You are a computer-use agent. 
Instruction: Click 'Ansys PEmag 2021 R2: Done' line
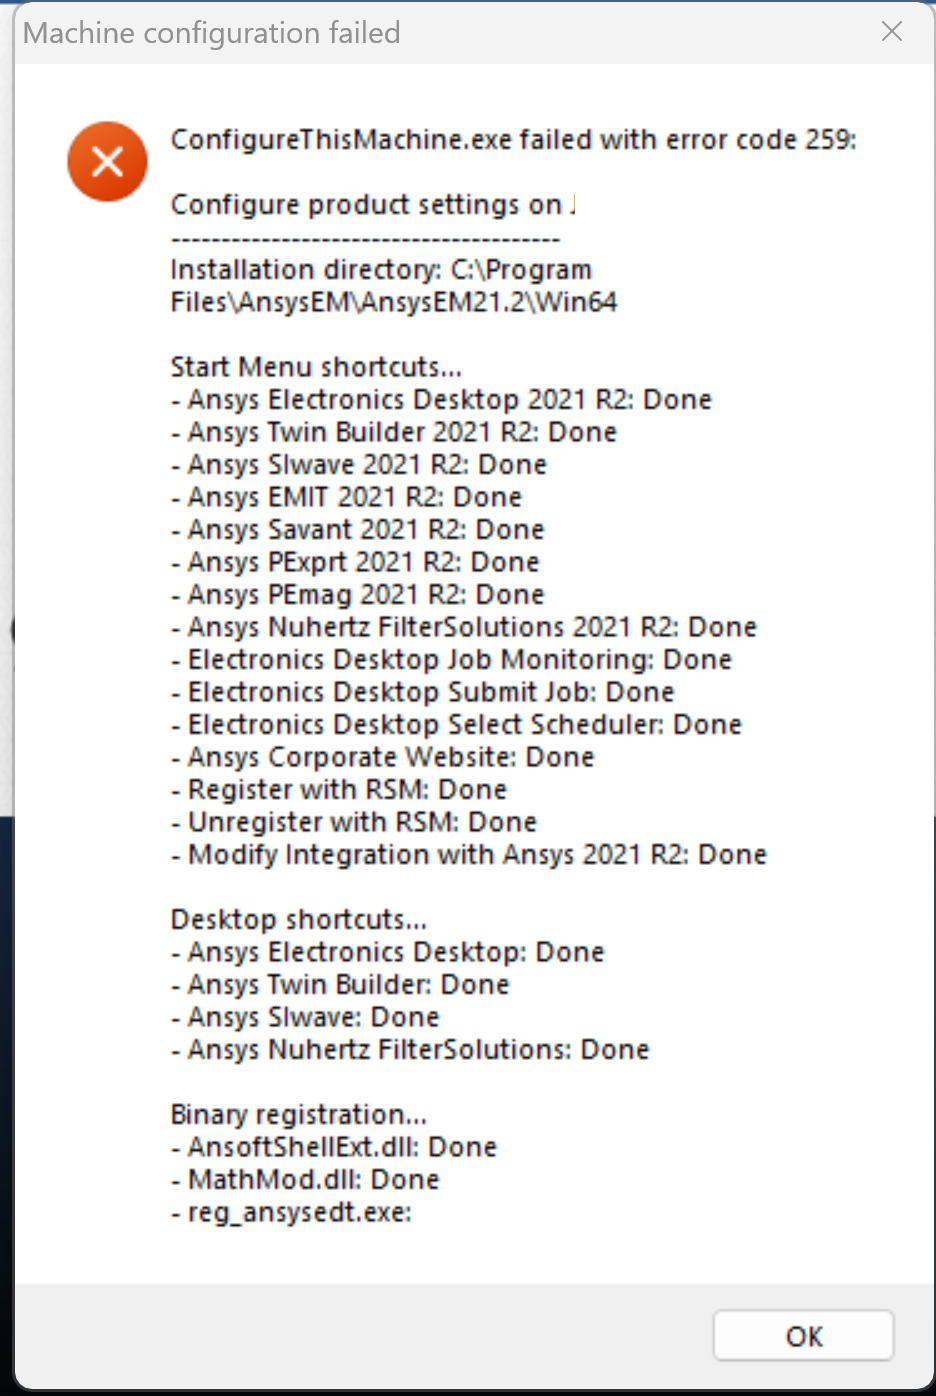coord(357,594)
